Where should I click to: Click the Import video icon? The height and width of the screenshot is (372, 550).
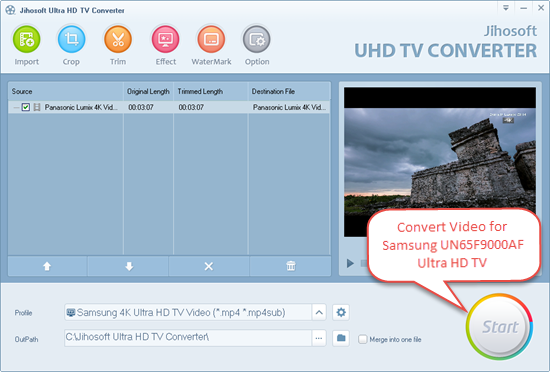point(27,39)
